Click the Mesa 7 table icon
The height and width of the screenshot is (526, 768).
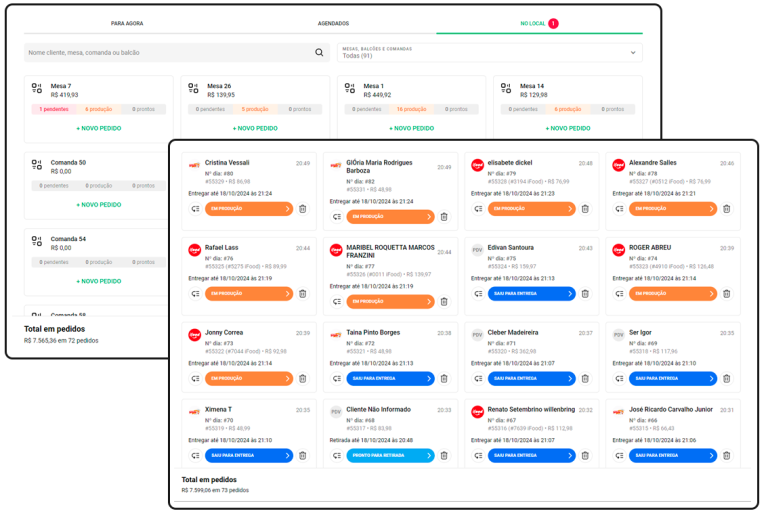(37, 89)
